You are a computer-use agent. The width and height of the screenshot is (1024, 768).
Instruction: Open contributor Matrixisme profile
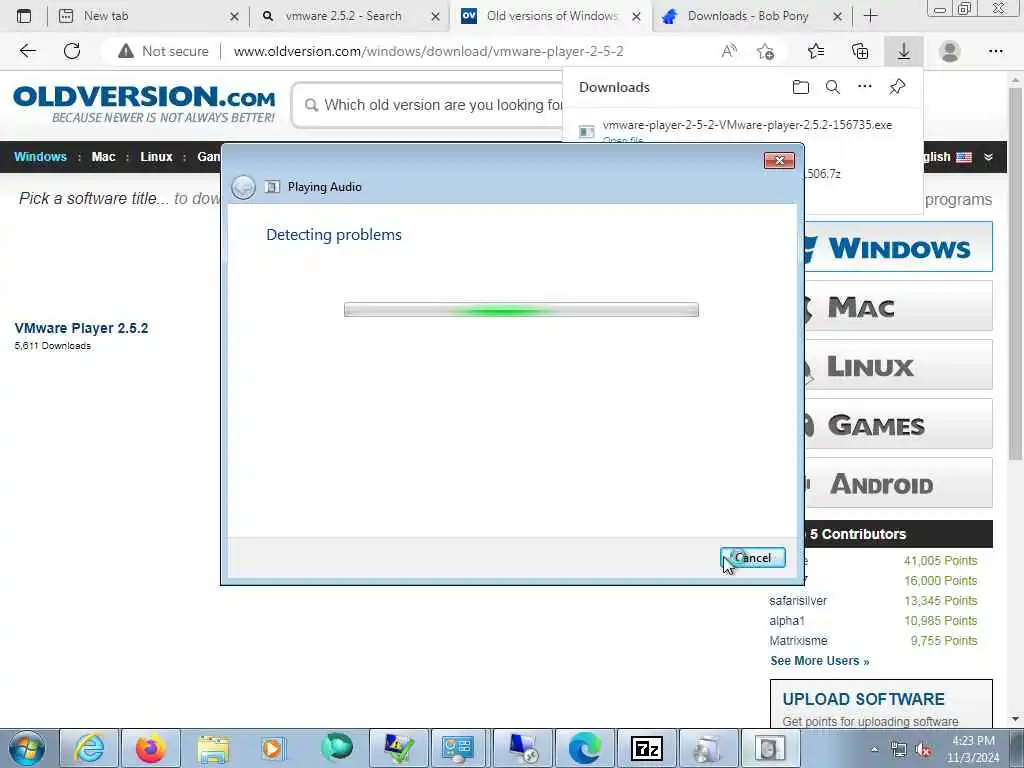[798, 641]
